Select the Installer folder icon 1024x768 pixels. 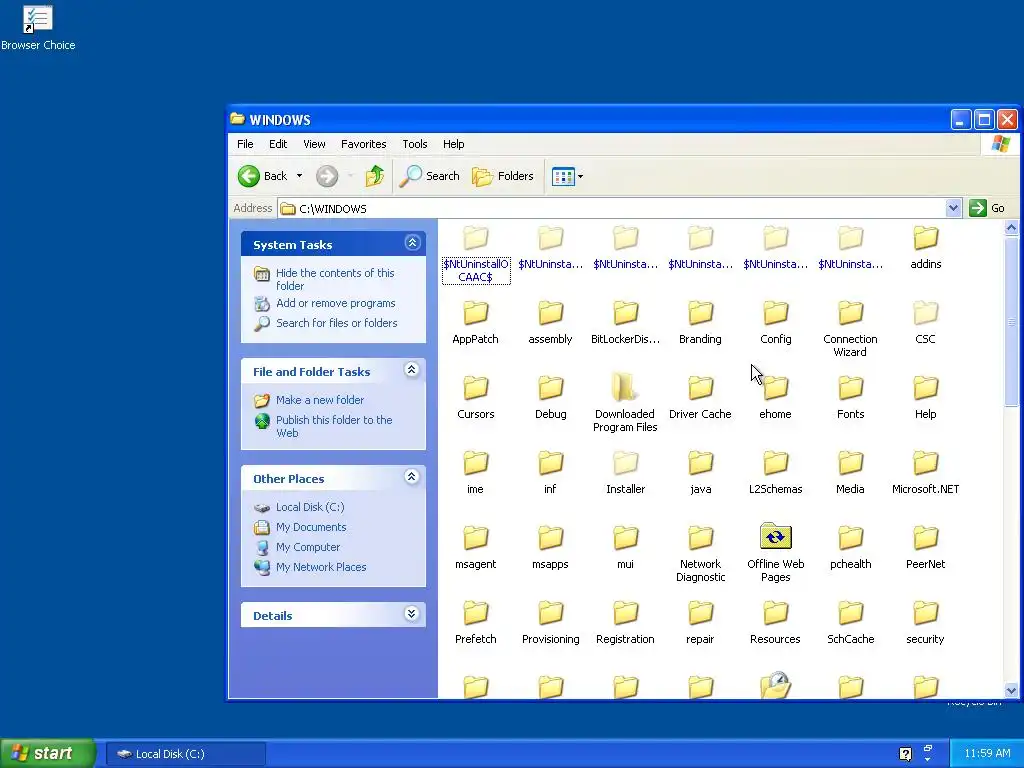pyautogui.click(x=626, y=464)
